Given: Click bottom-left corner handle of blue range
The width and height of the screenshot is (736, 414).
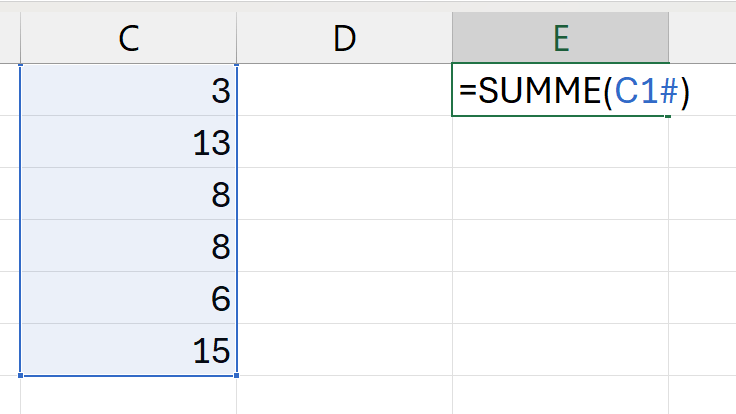Looking at the screenshot, I should click(20, 376).
